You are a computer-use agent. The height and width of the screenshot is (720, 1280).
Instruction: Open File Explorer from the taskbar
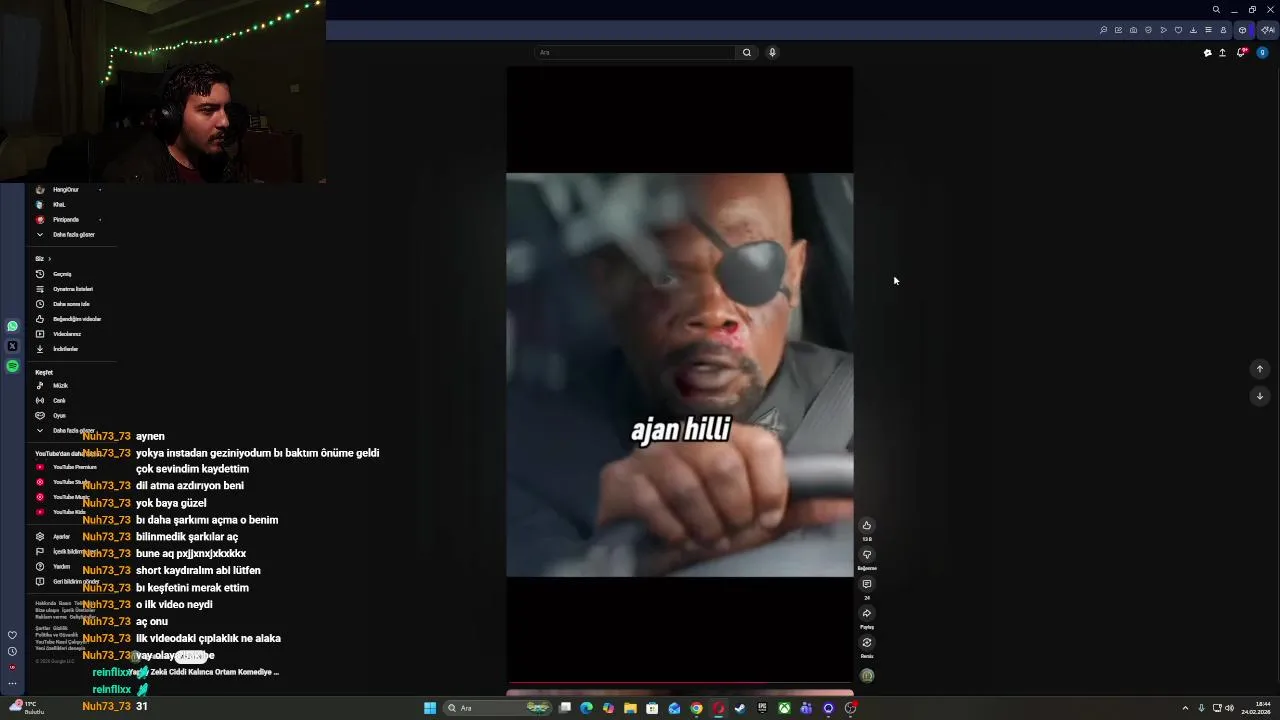(x=630, y=708)
